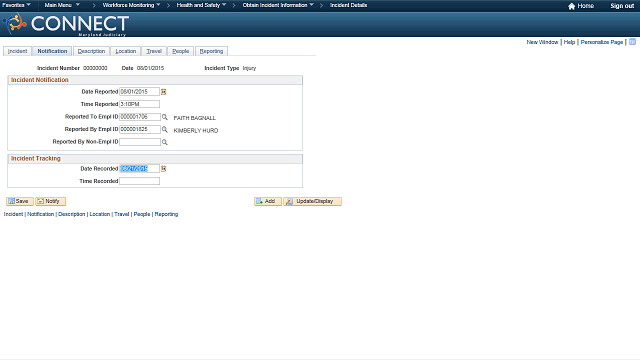
Task: Expand the Favorites dropdown
Action: tap(16, 5)
